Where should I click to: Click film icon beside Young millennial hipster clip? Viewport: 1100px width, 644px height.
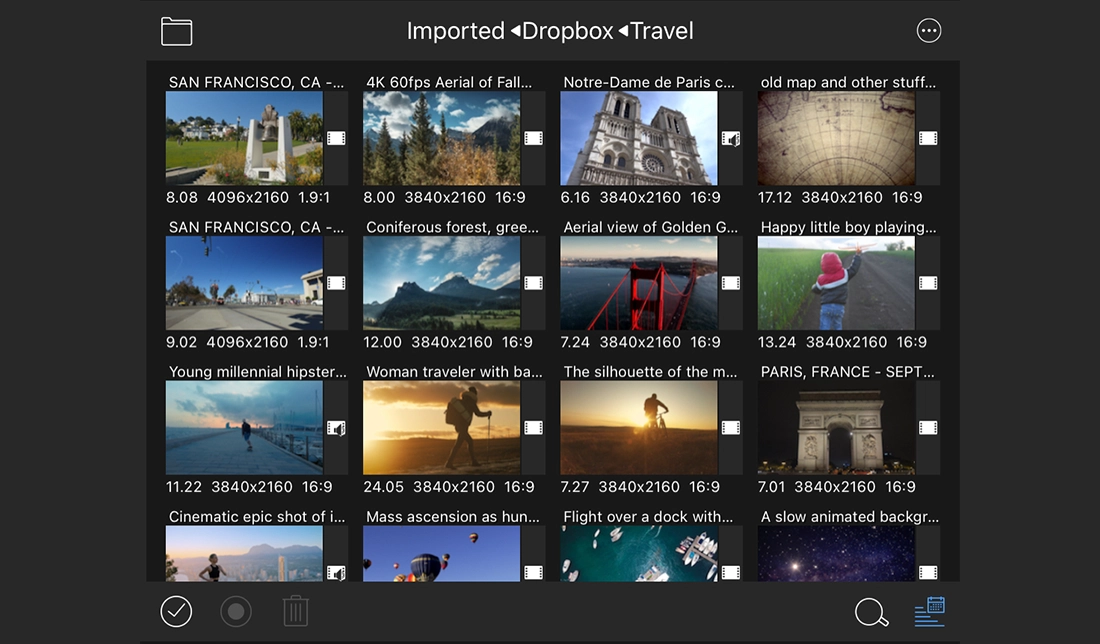pyautogui.click(x=336, y=428)
